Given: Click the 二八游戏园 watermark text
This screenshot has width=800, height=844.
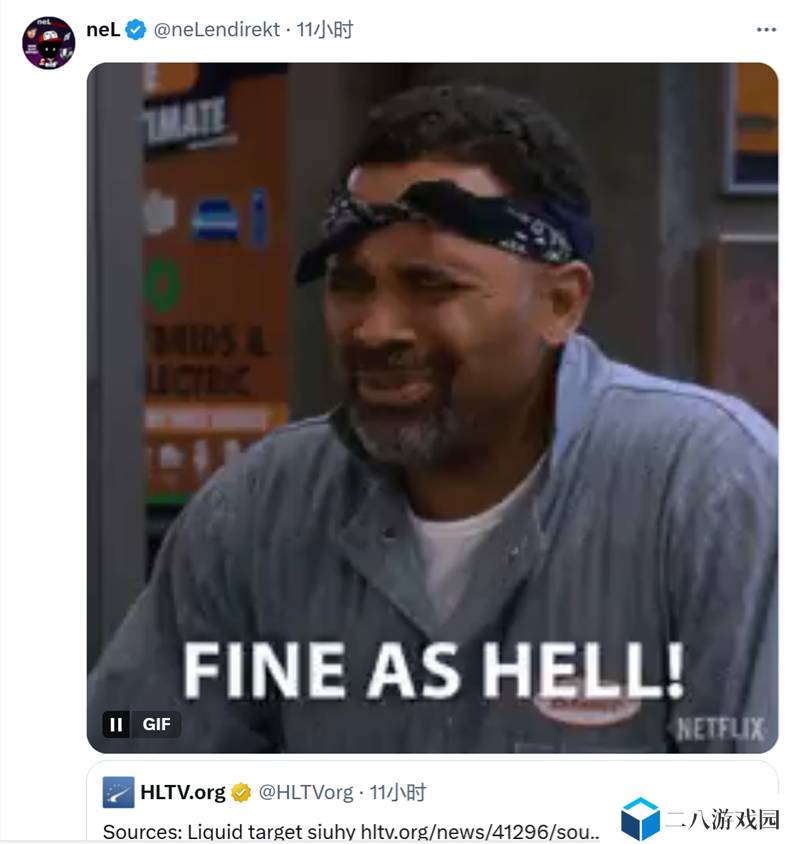Looking at the screenshot, I should pos(722,820).
